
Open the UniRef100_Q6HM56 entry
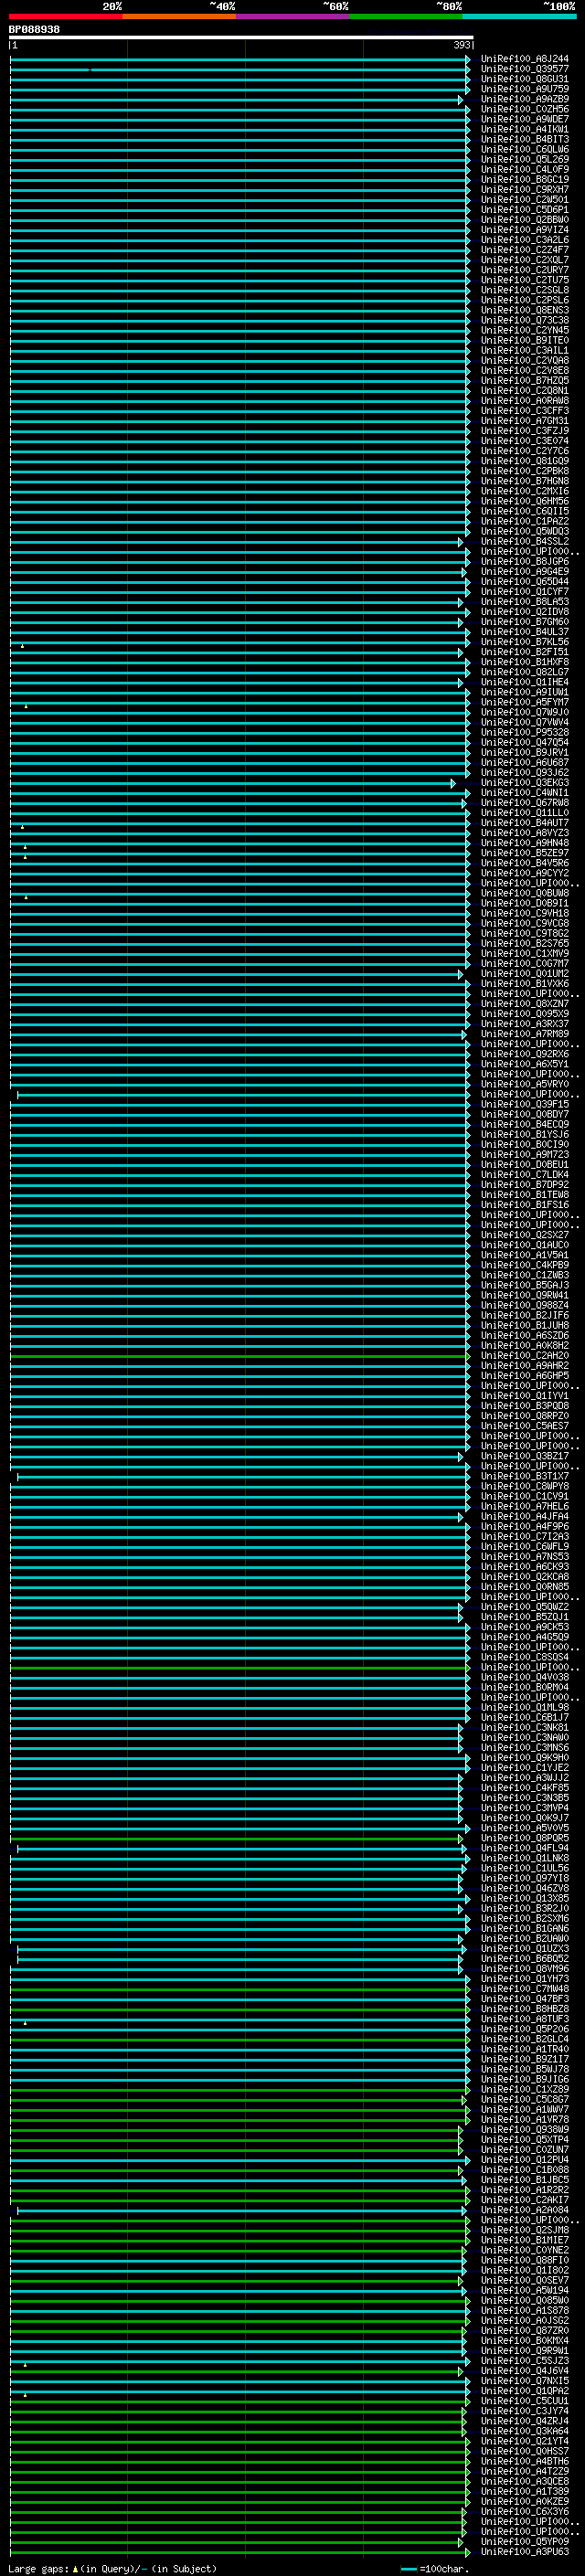525,501
